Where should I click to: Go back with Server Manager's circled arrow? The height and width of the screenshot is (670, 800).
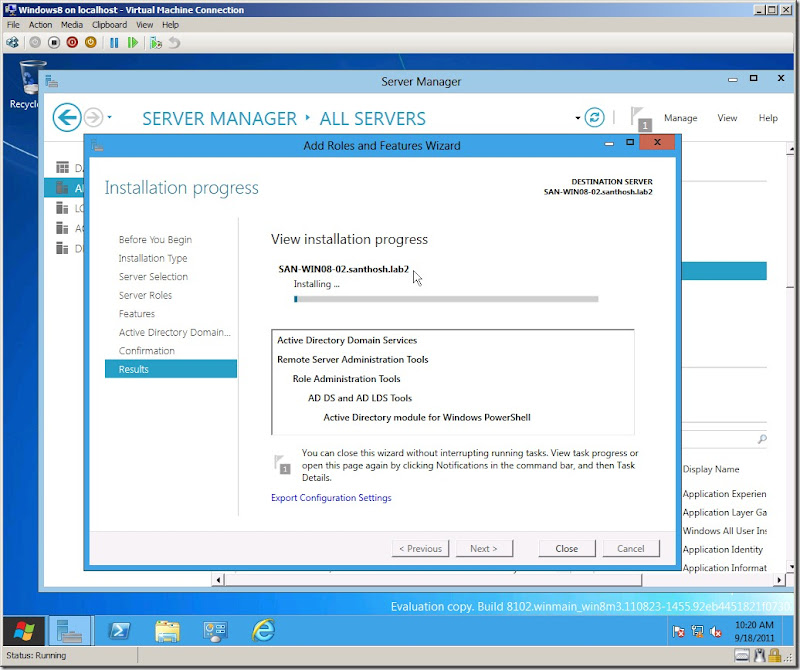pos(67,117)
